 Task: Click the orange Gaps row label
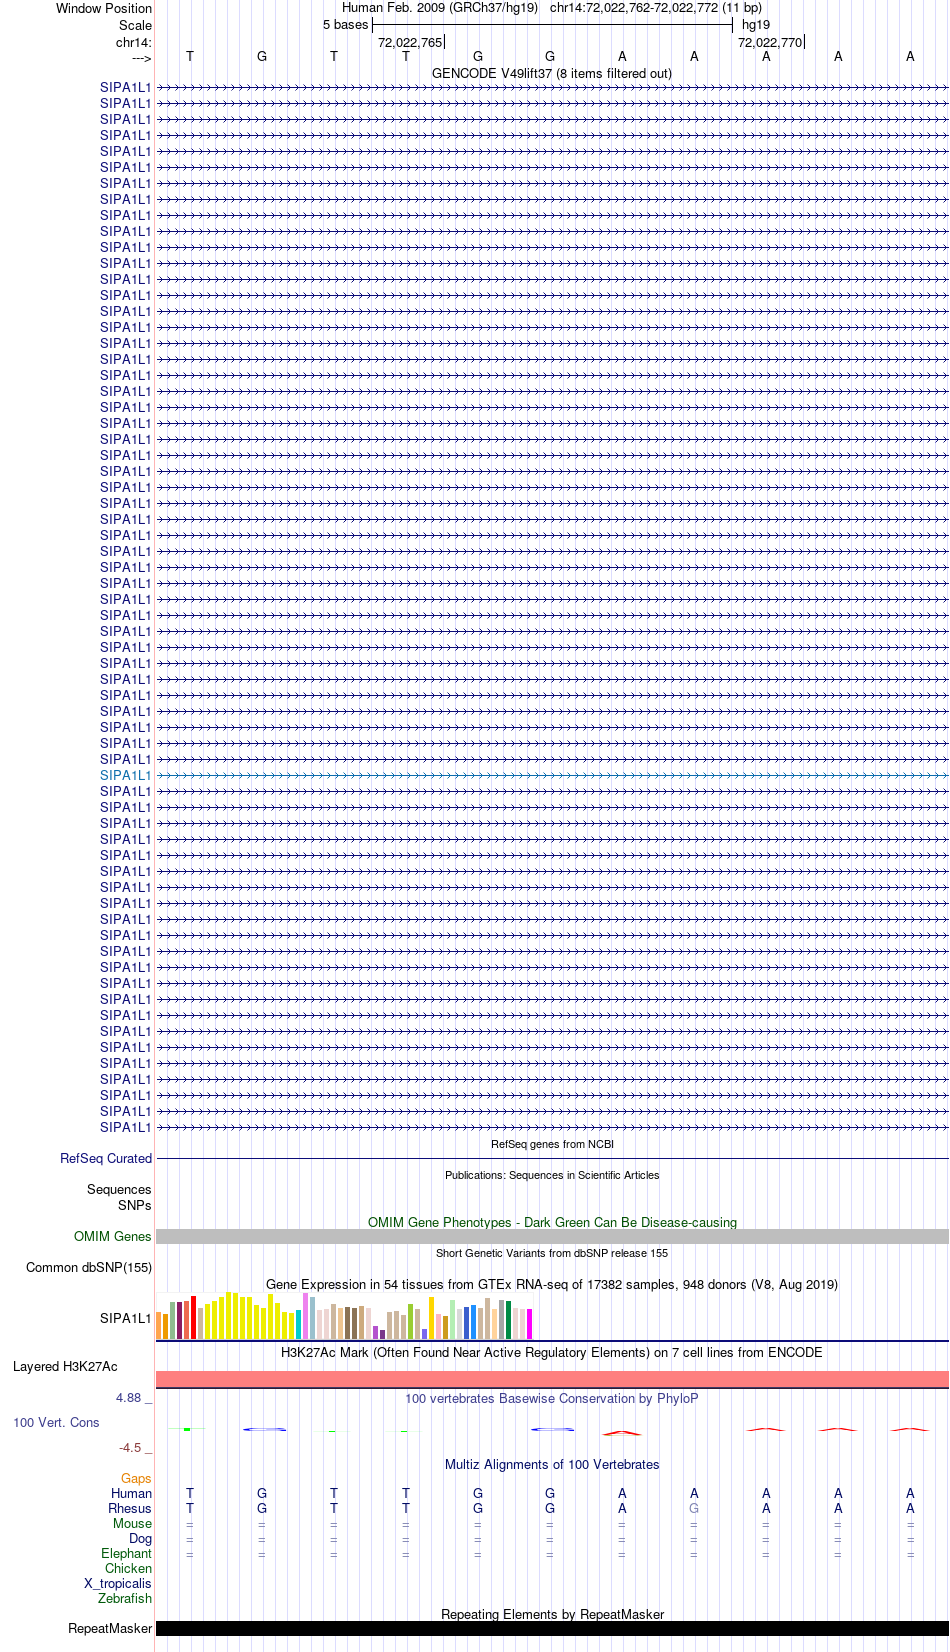coord(136,1478)
